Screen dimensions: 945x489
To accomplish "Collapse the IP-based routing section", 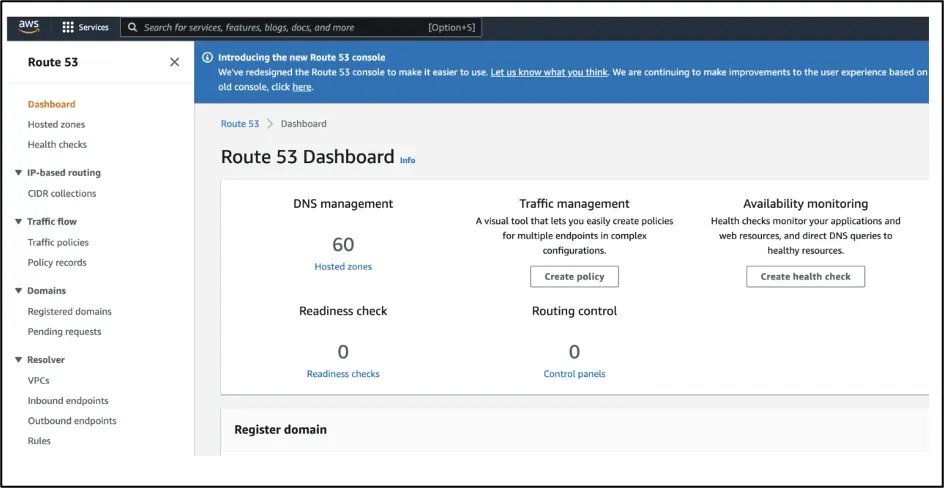I will point(19,173).
